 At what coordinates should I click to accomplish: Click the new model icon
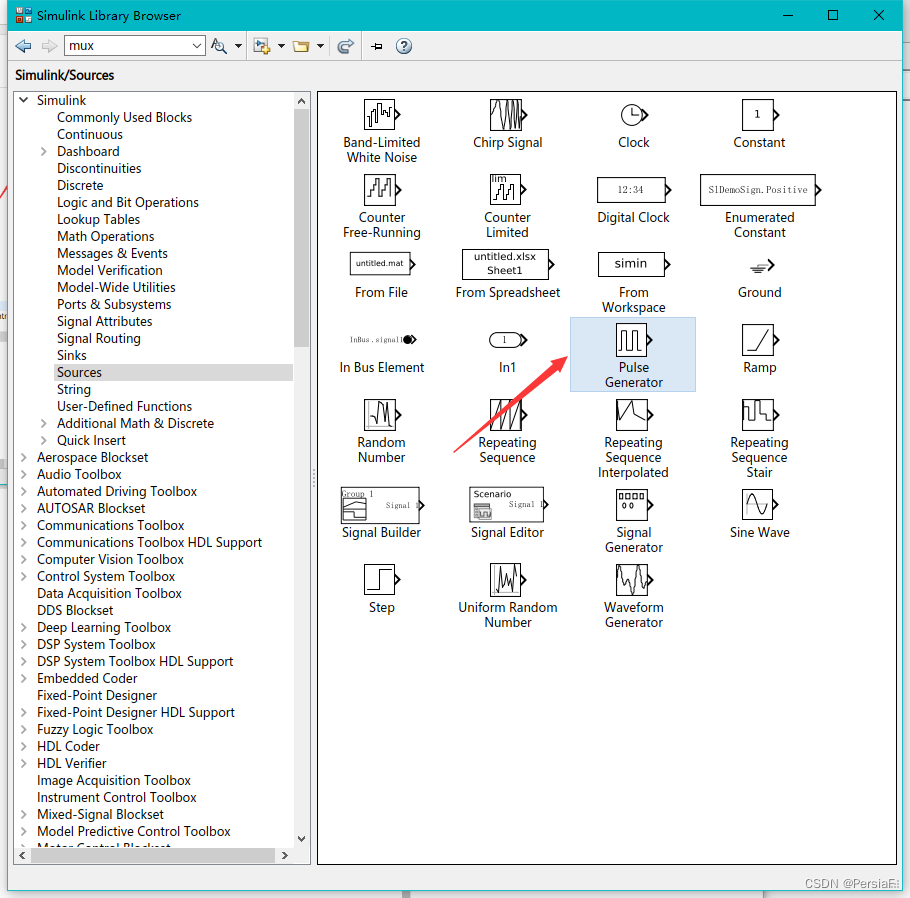tap(262, 46)
